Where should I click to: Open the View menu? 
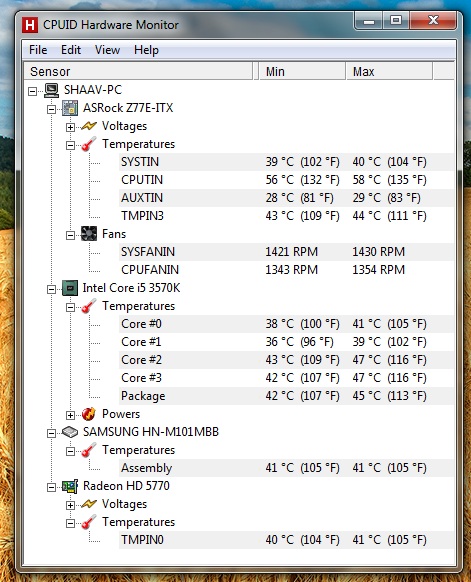click(x=107, y=50)
